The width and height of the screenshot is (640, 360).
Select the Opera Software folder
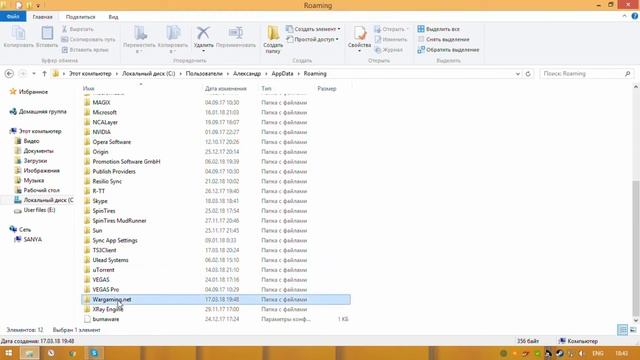pos(111,142)
